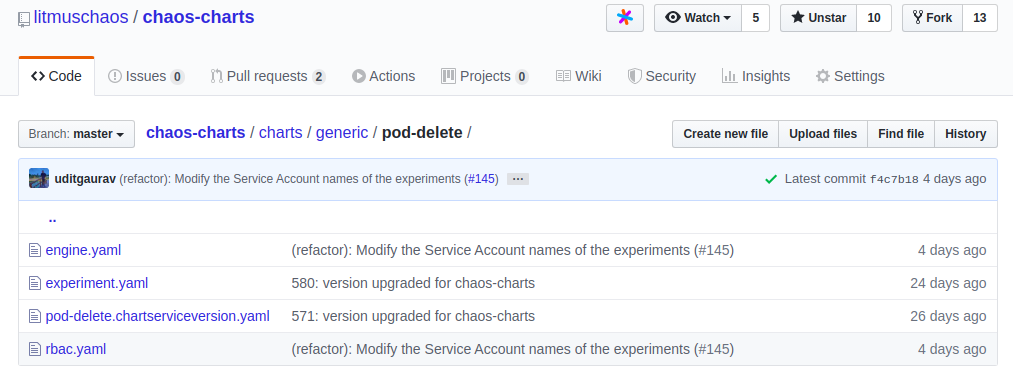Open the Watch dropdown button
Screen dimensions: 1013x372
(x=698, y=18)
